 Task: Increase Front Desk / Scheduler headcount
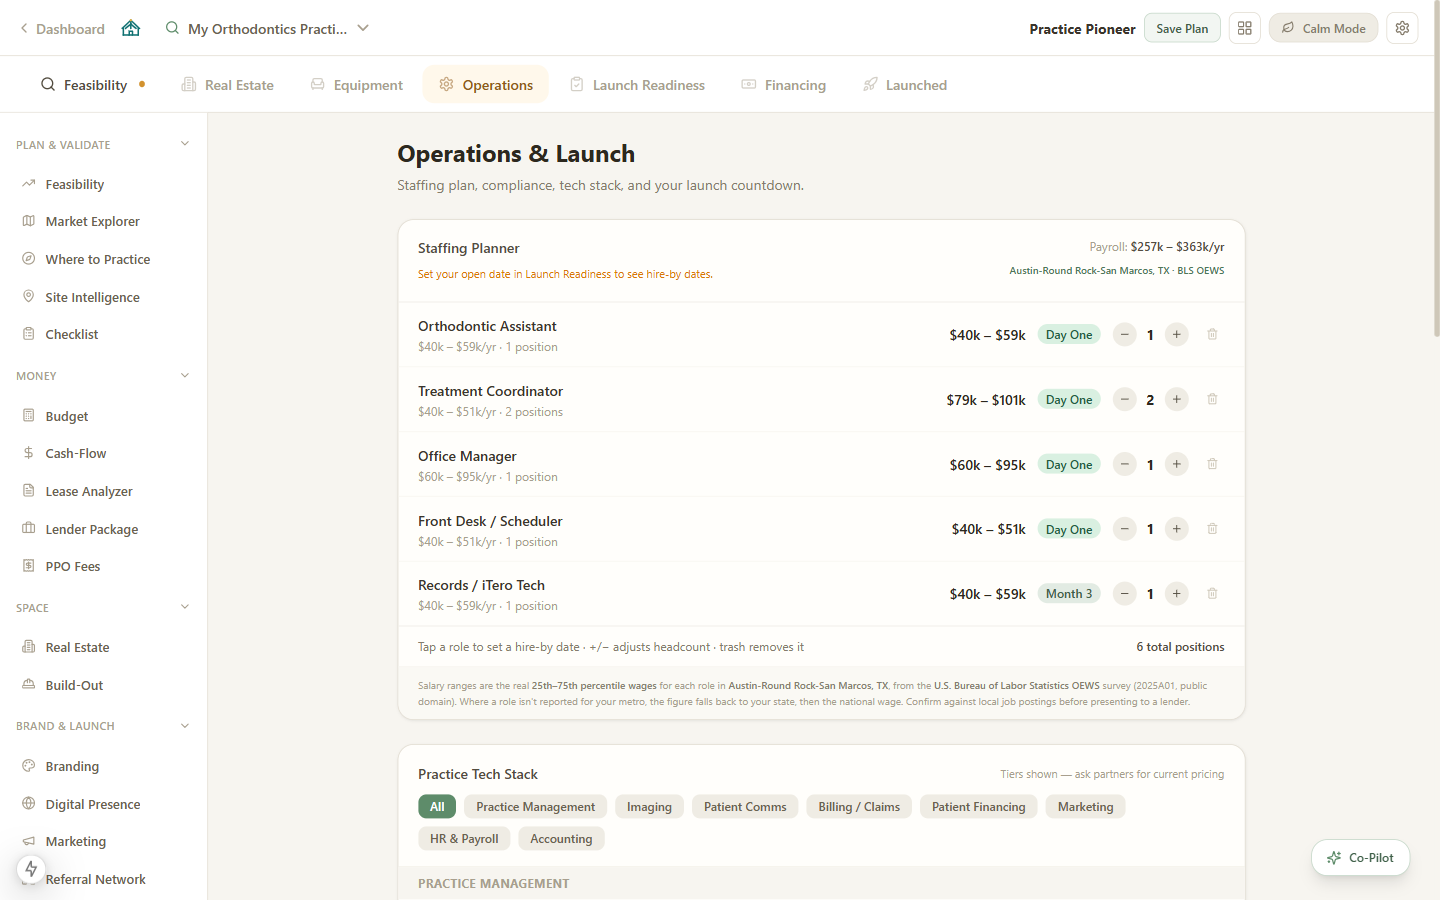coord(1177,529)
